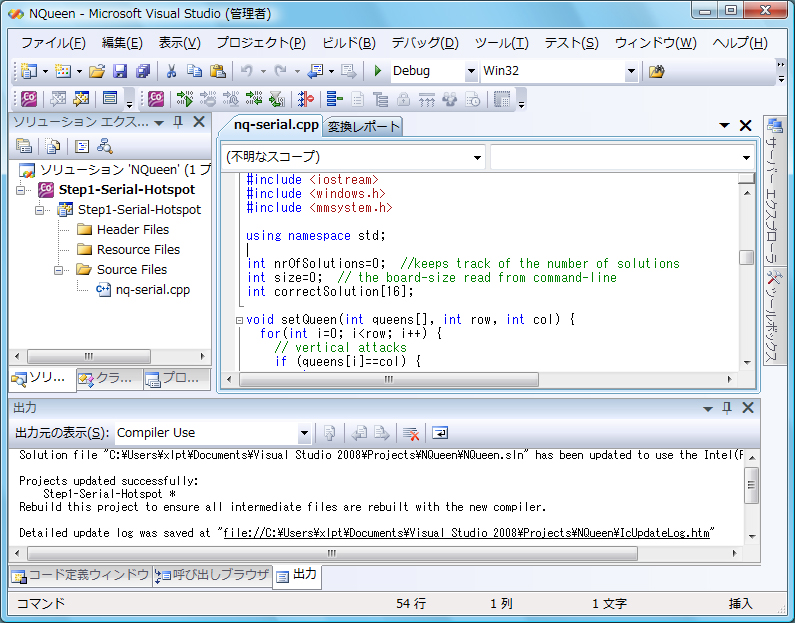Click the Find in Files folder icon at toolbar end
The height and width of the screenshot is (623, 795).
click(x=657, y=71)
